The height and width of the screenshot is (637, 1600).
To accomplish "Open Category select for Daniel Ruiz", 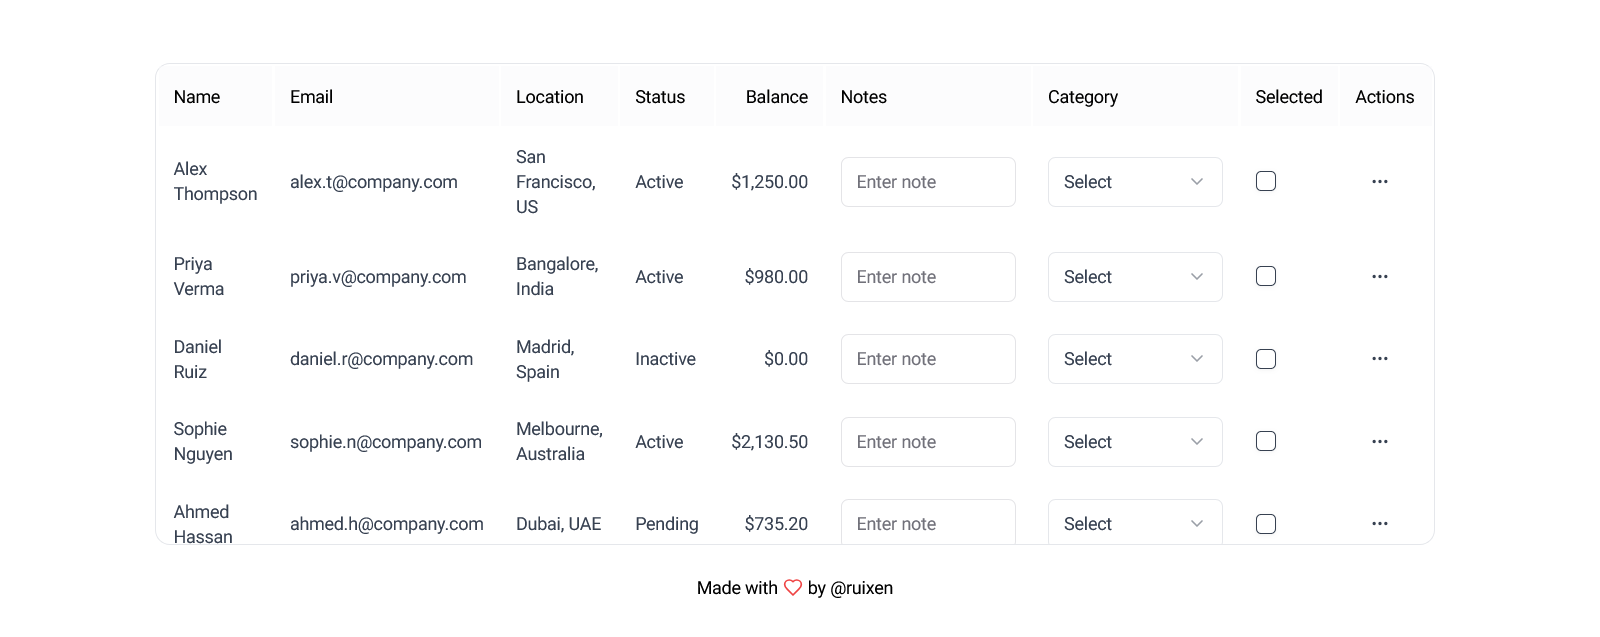I will click(1135, 359).
